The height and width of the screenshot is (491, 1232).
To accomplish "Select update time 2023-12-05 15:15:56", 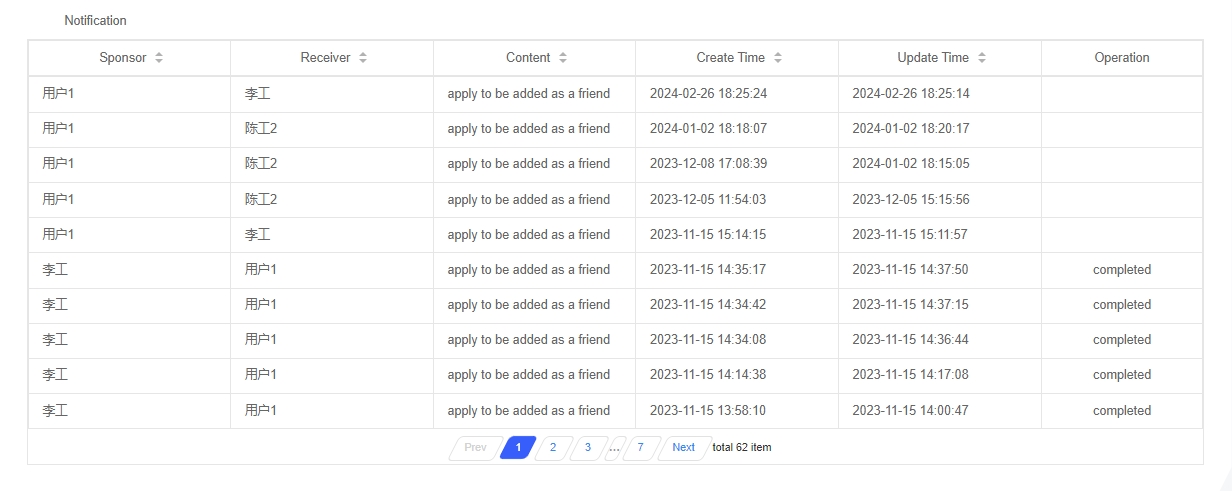I will (x=911, y=200).
